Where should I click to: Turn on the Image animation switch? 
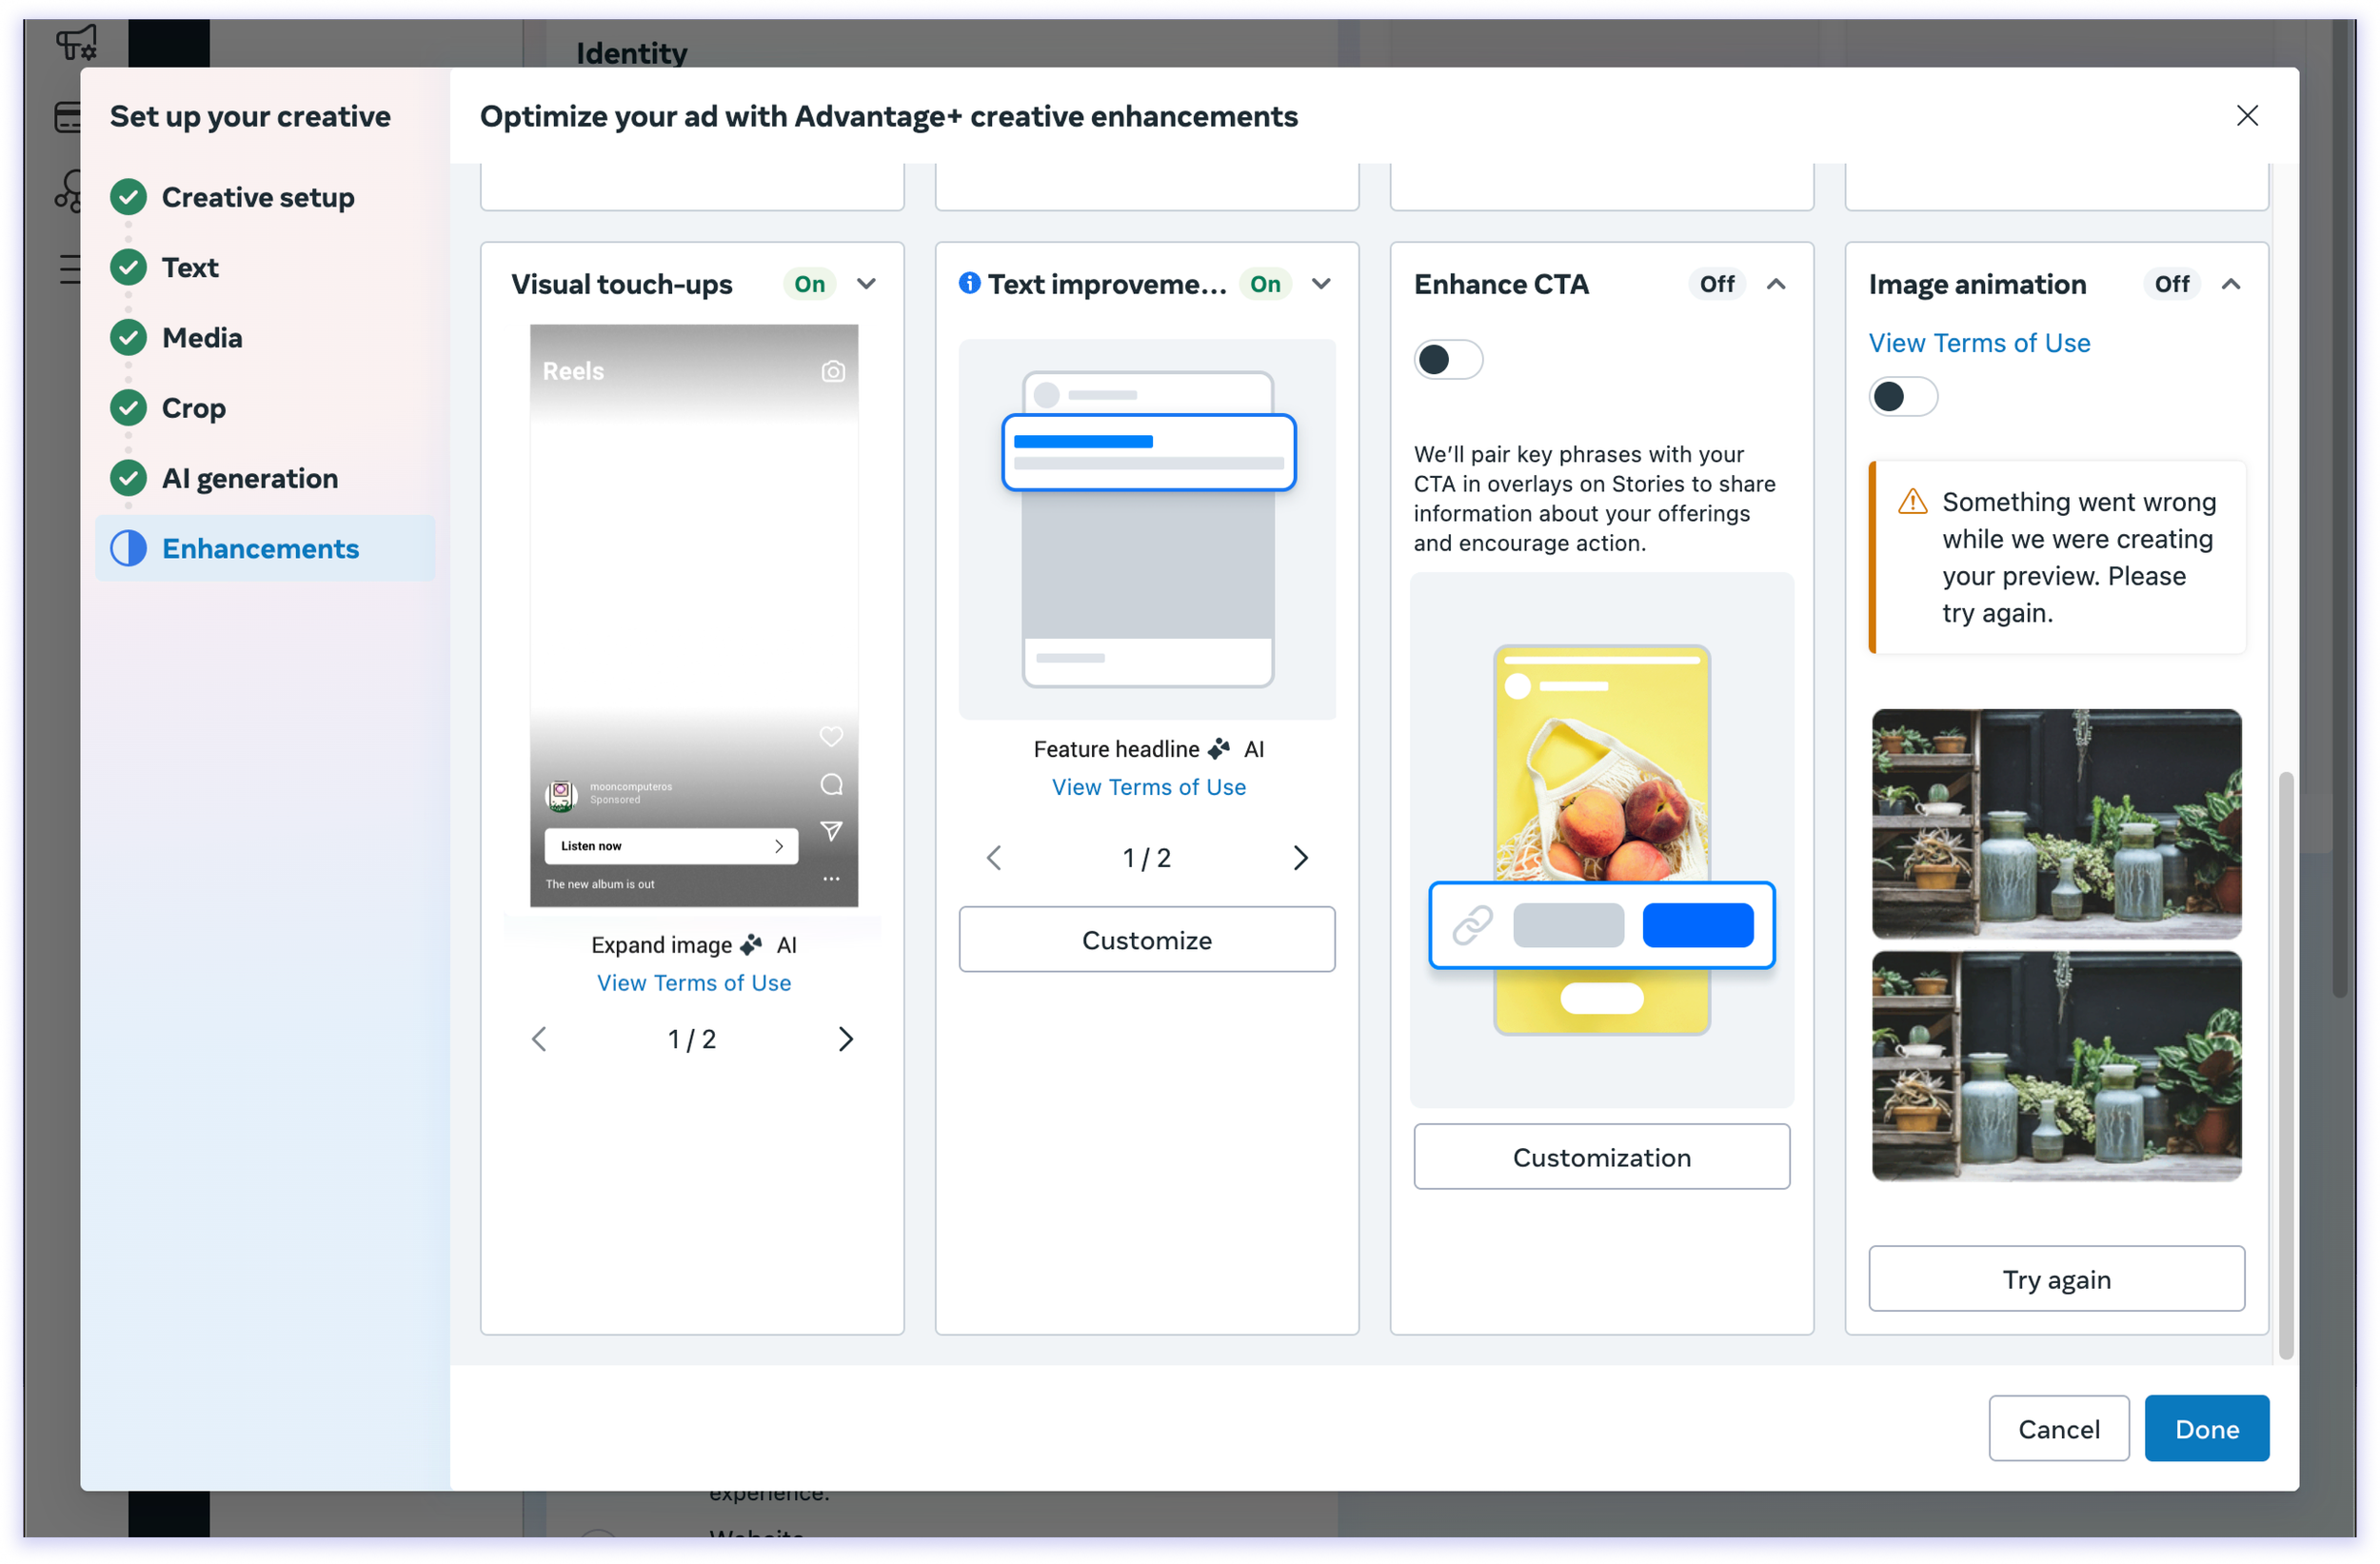tap(1903, 396)
